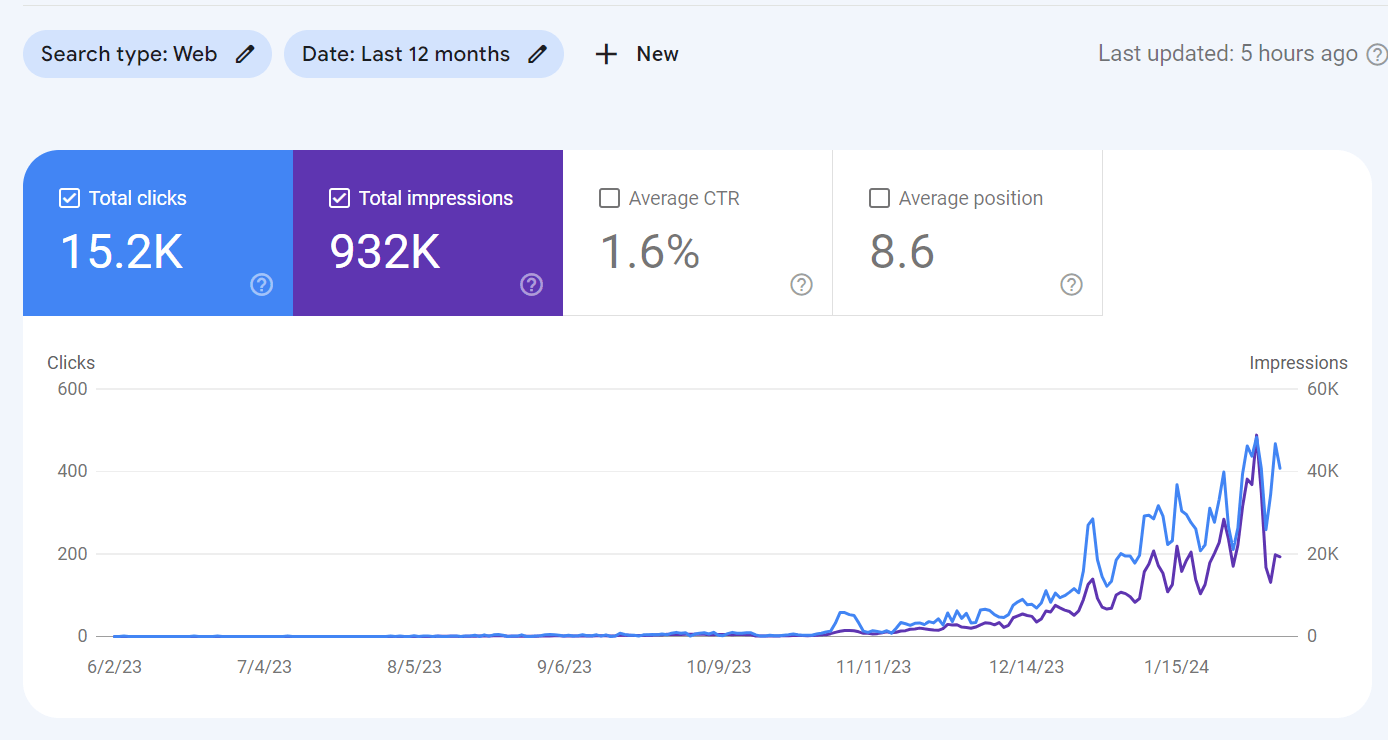Select the 1.6% Average CTR value
Viewport: 1388px width, 740px height.
649,251
